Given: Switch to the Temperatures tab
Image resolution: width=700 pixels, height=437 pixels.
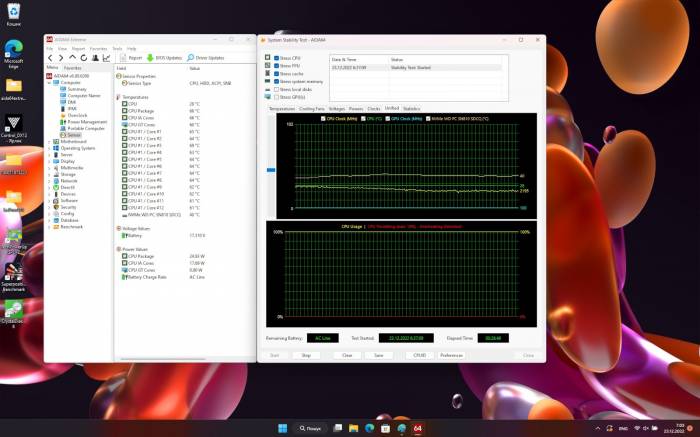Looking at the screenshot, I should point(282,109).
